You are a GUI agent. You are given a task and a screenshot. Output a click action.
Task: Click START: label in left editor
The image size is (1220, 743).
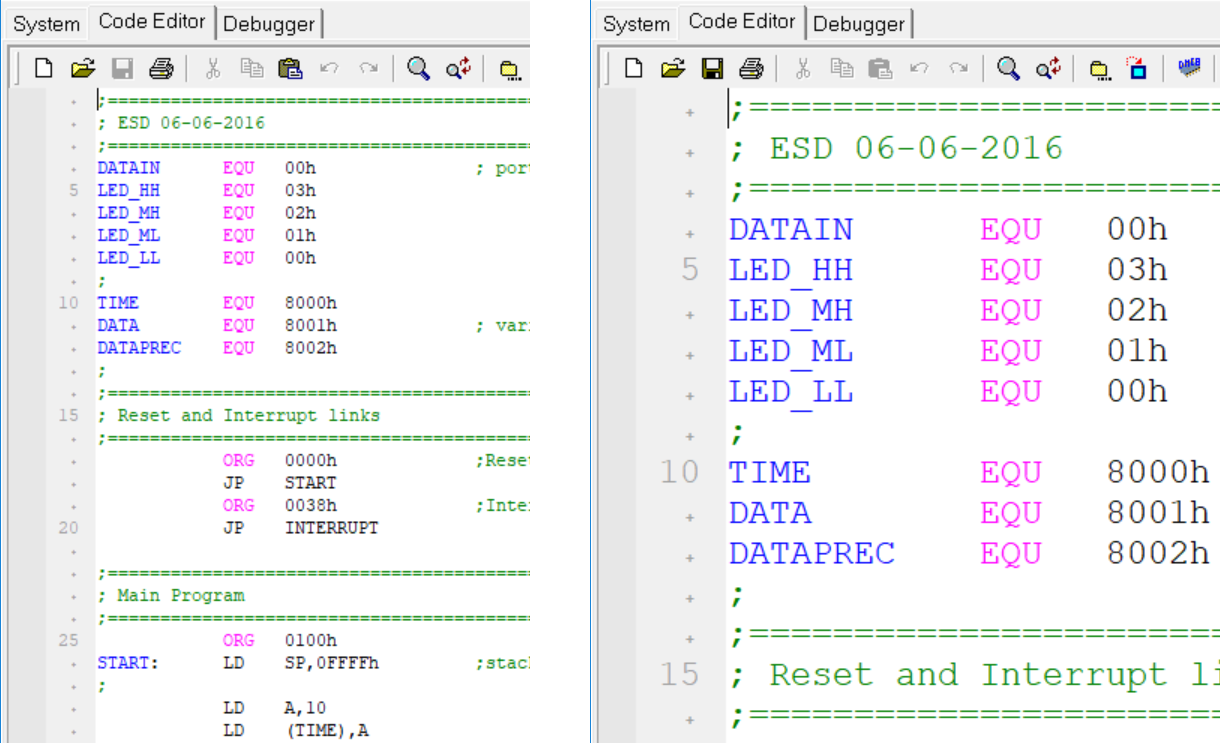[x=128, y=662]
